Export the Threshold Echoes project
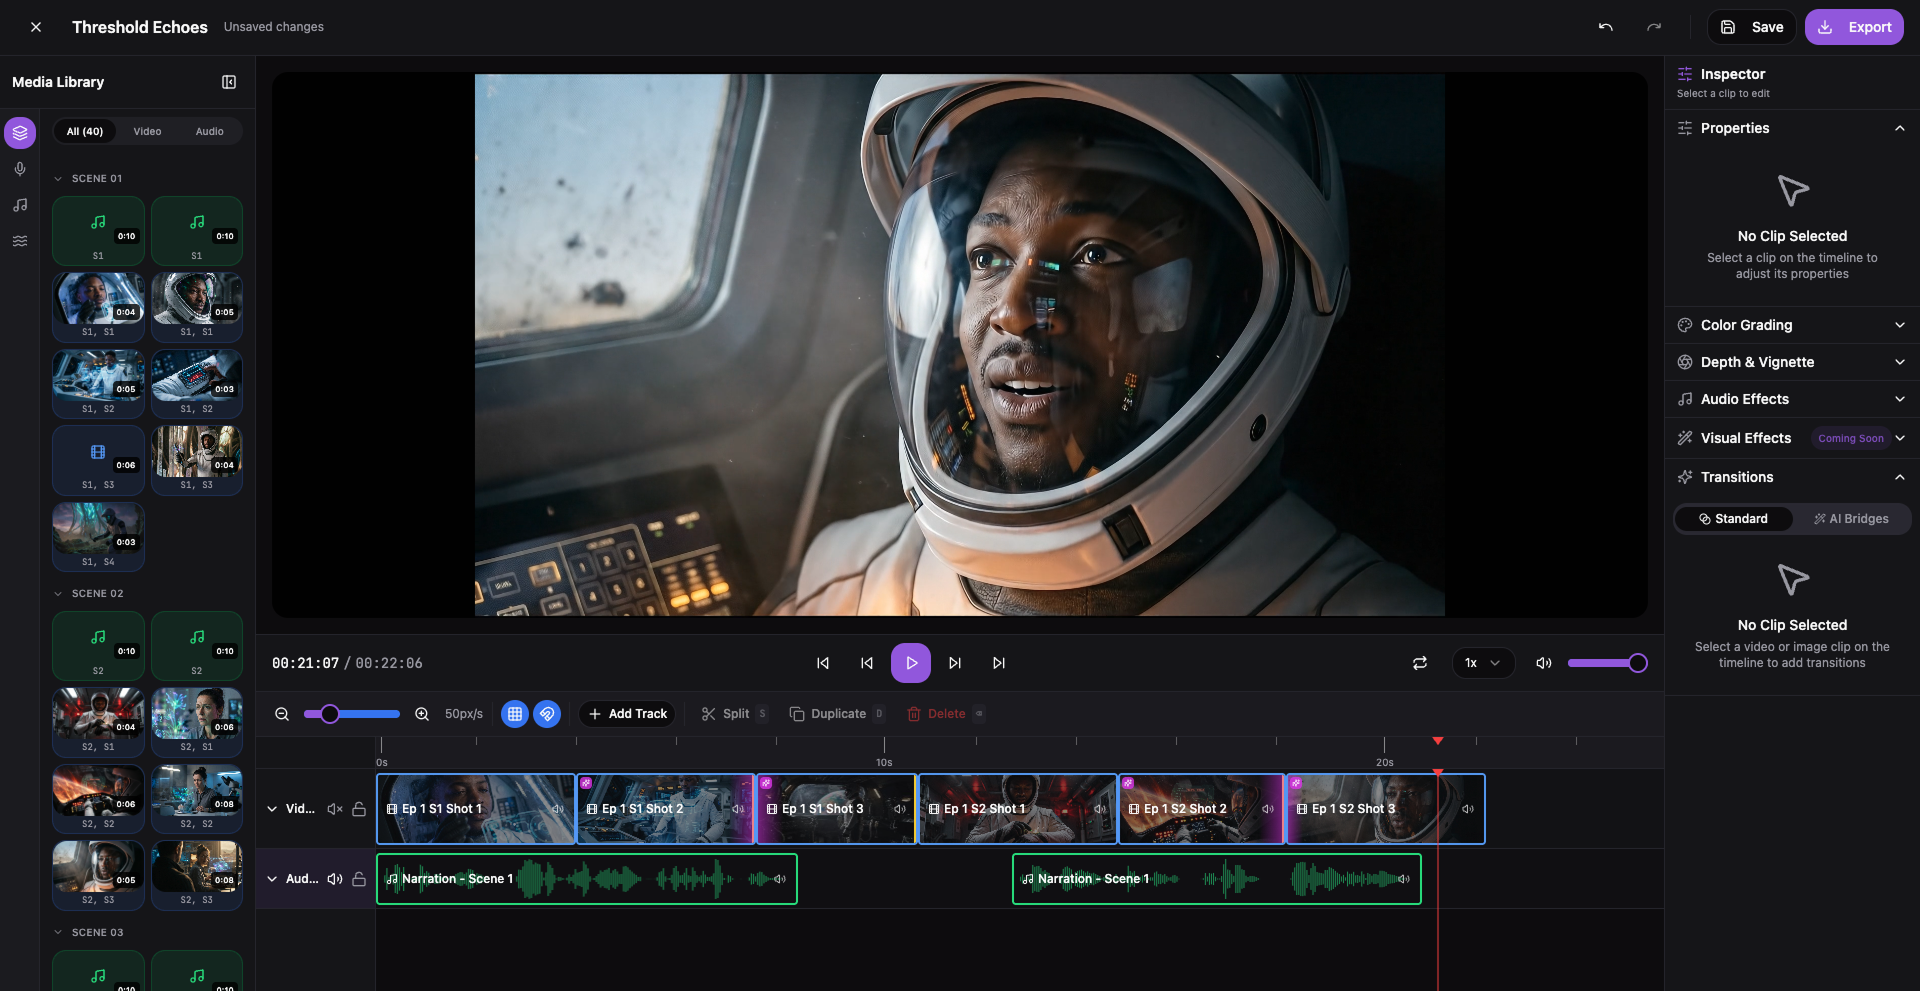This screenshot has height=991, width=1920. [x=1855, y=27]
